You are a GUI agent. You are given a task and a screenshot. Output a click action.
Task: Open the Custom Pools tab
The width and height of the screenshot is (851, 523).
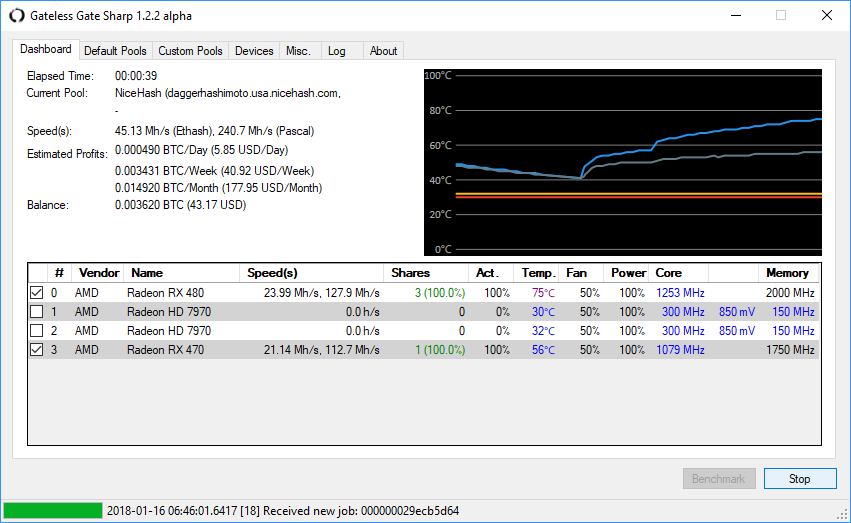[x=190, y=51]
